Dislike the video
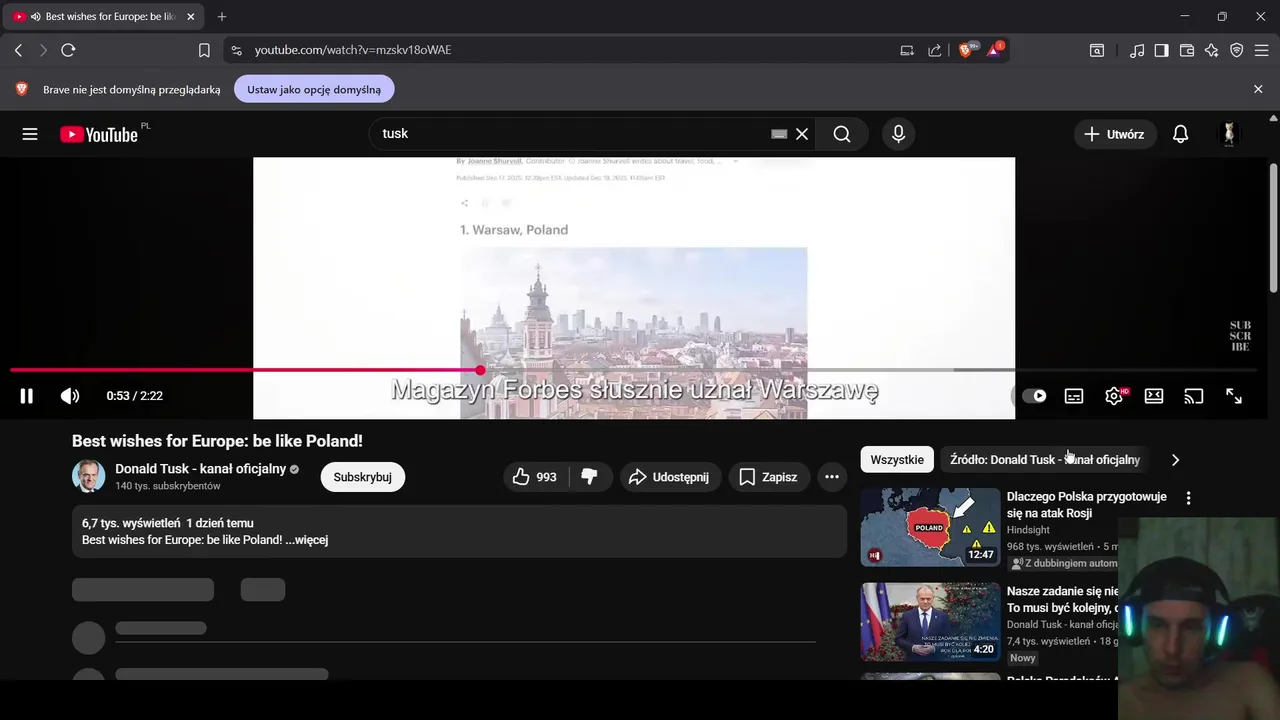1280x720 pixels. pos(589,477)
